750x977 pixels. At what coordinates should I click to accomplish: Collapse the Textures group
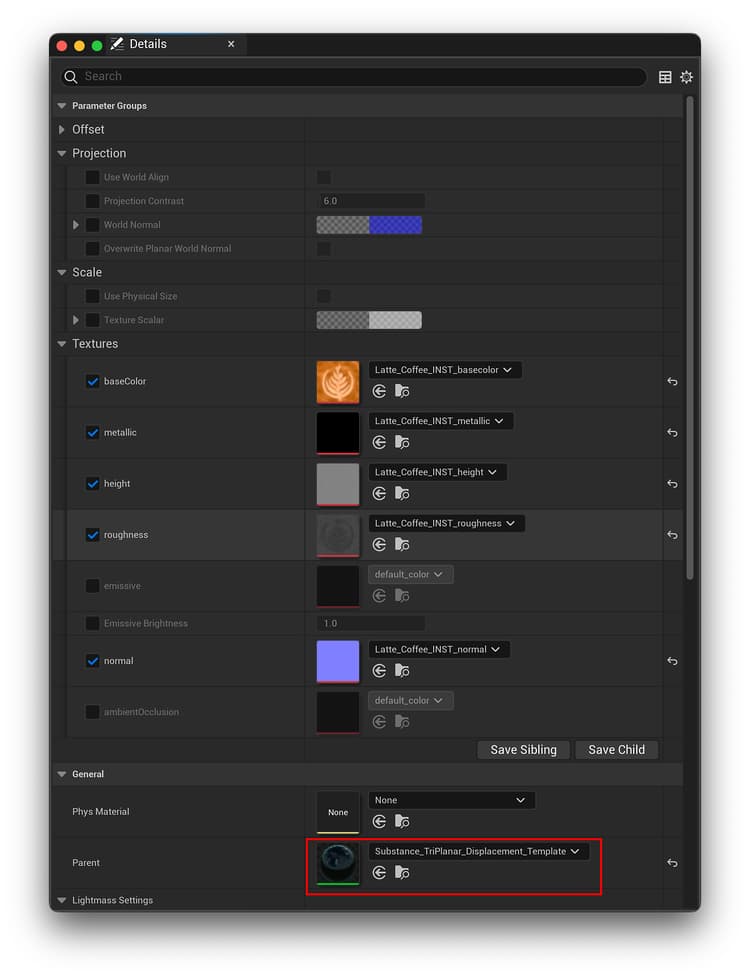pos(62,344)
